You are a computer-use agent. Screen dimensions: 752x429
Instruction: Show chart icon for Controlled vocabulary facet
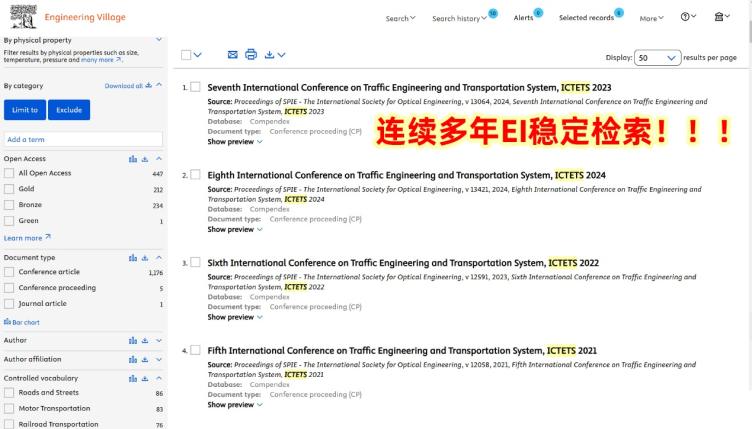(133, 378)
